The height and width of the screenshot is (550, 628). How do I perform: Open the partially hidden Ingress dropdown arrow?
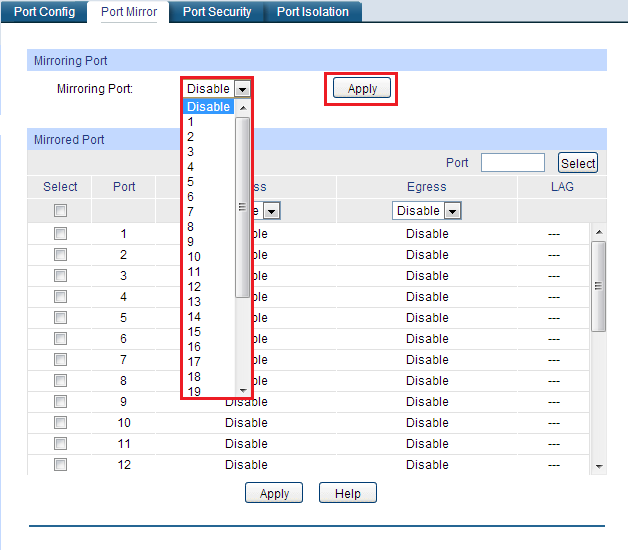click(x=272, y=211)
